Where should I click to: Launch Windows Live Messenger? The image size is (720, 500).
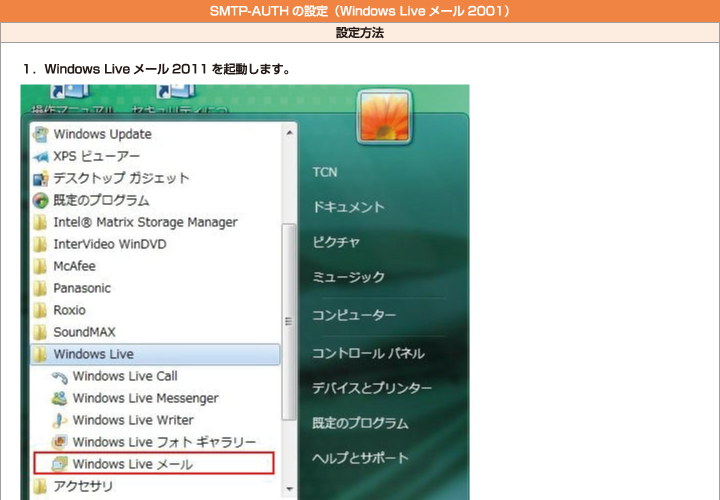point(135,398)
